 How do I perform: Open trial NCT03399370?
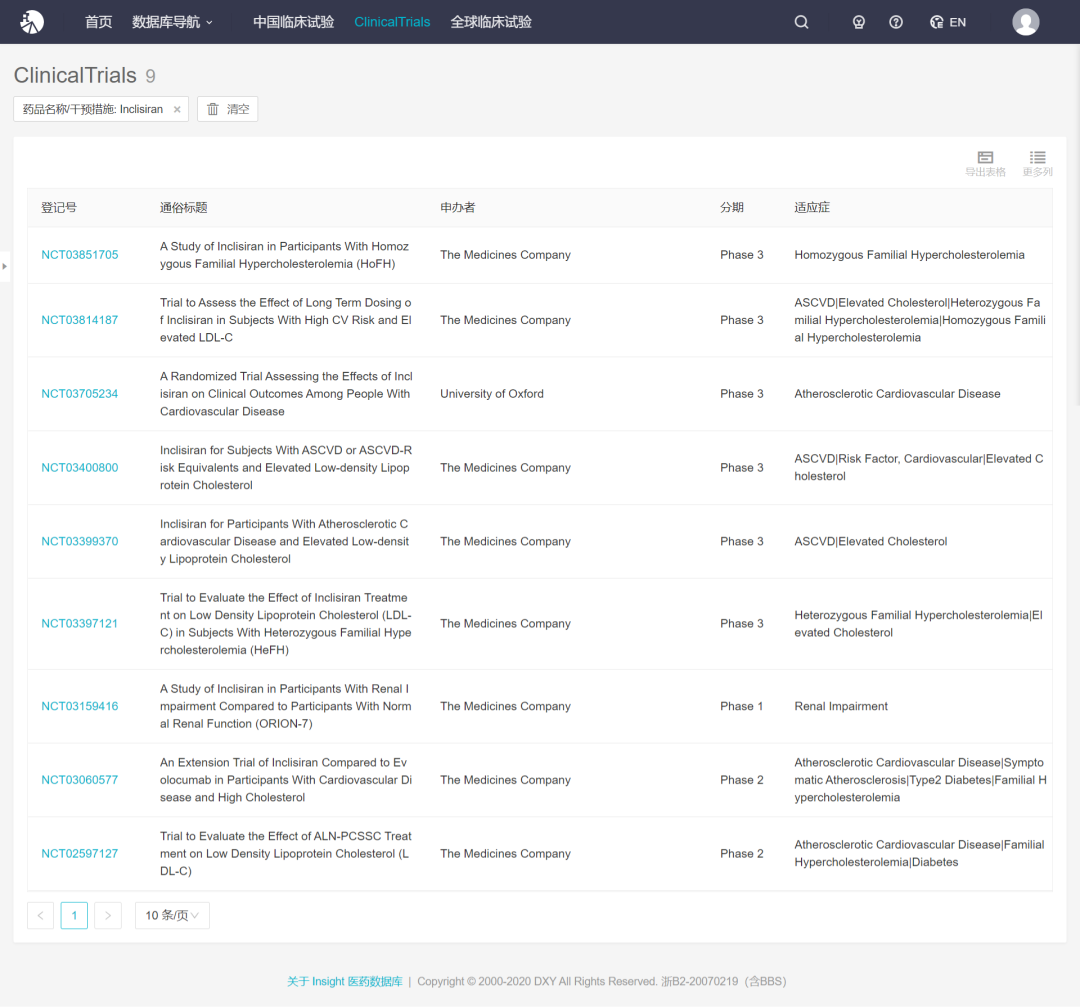pyautogui.click(x=80, y=541)
